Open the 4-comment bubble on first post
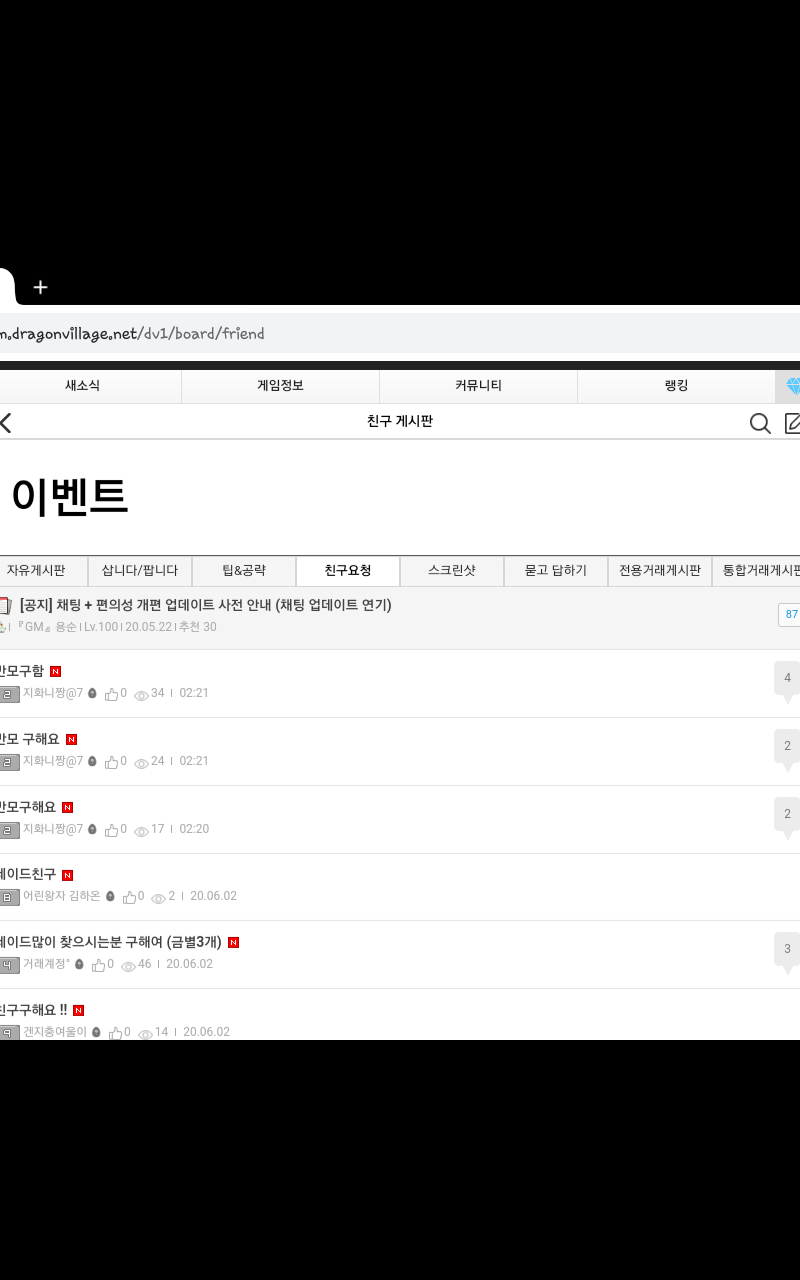This screenshot has width=800, height=1280. (x=786, y=679)
